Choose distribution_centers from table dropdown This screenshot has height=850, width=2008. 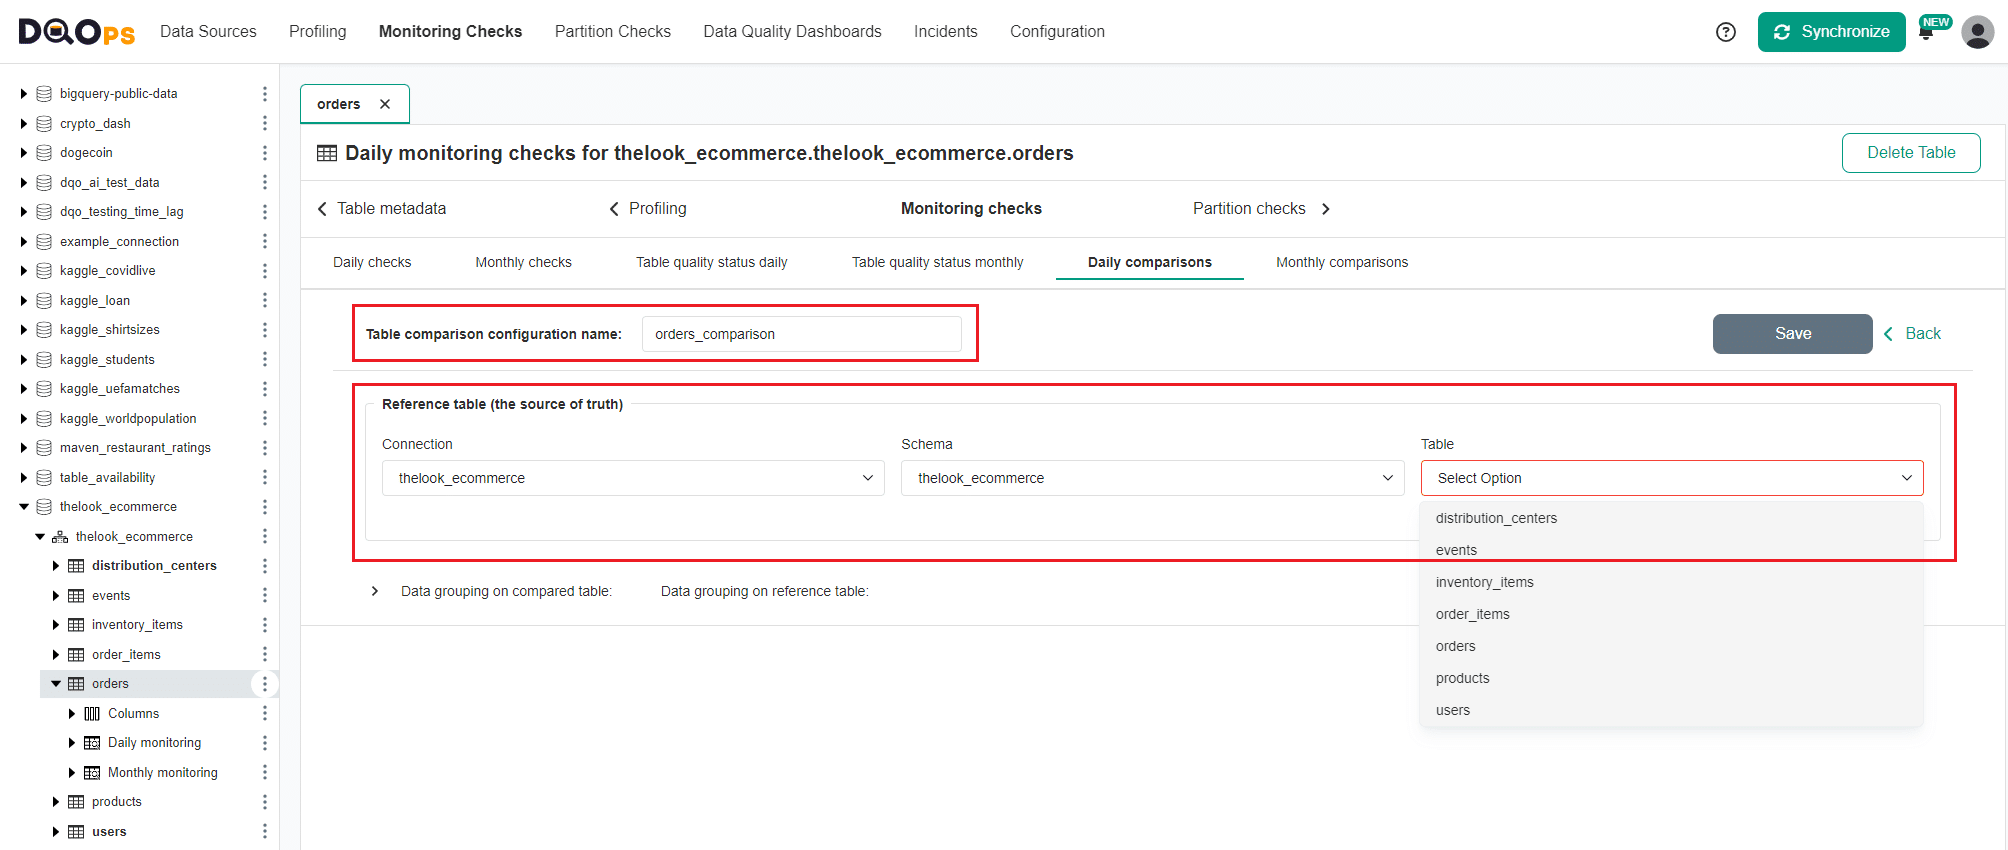point(1672,518)
